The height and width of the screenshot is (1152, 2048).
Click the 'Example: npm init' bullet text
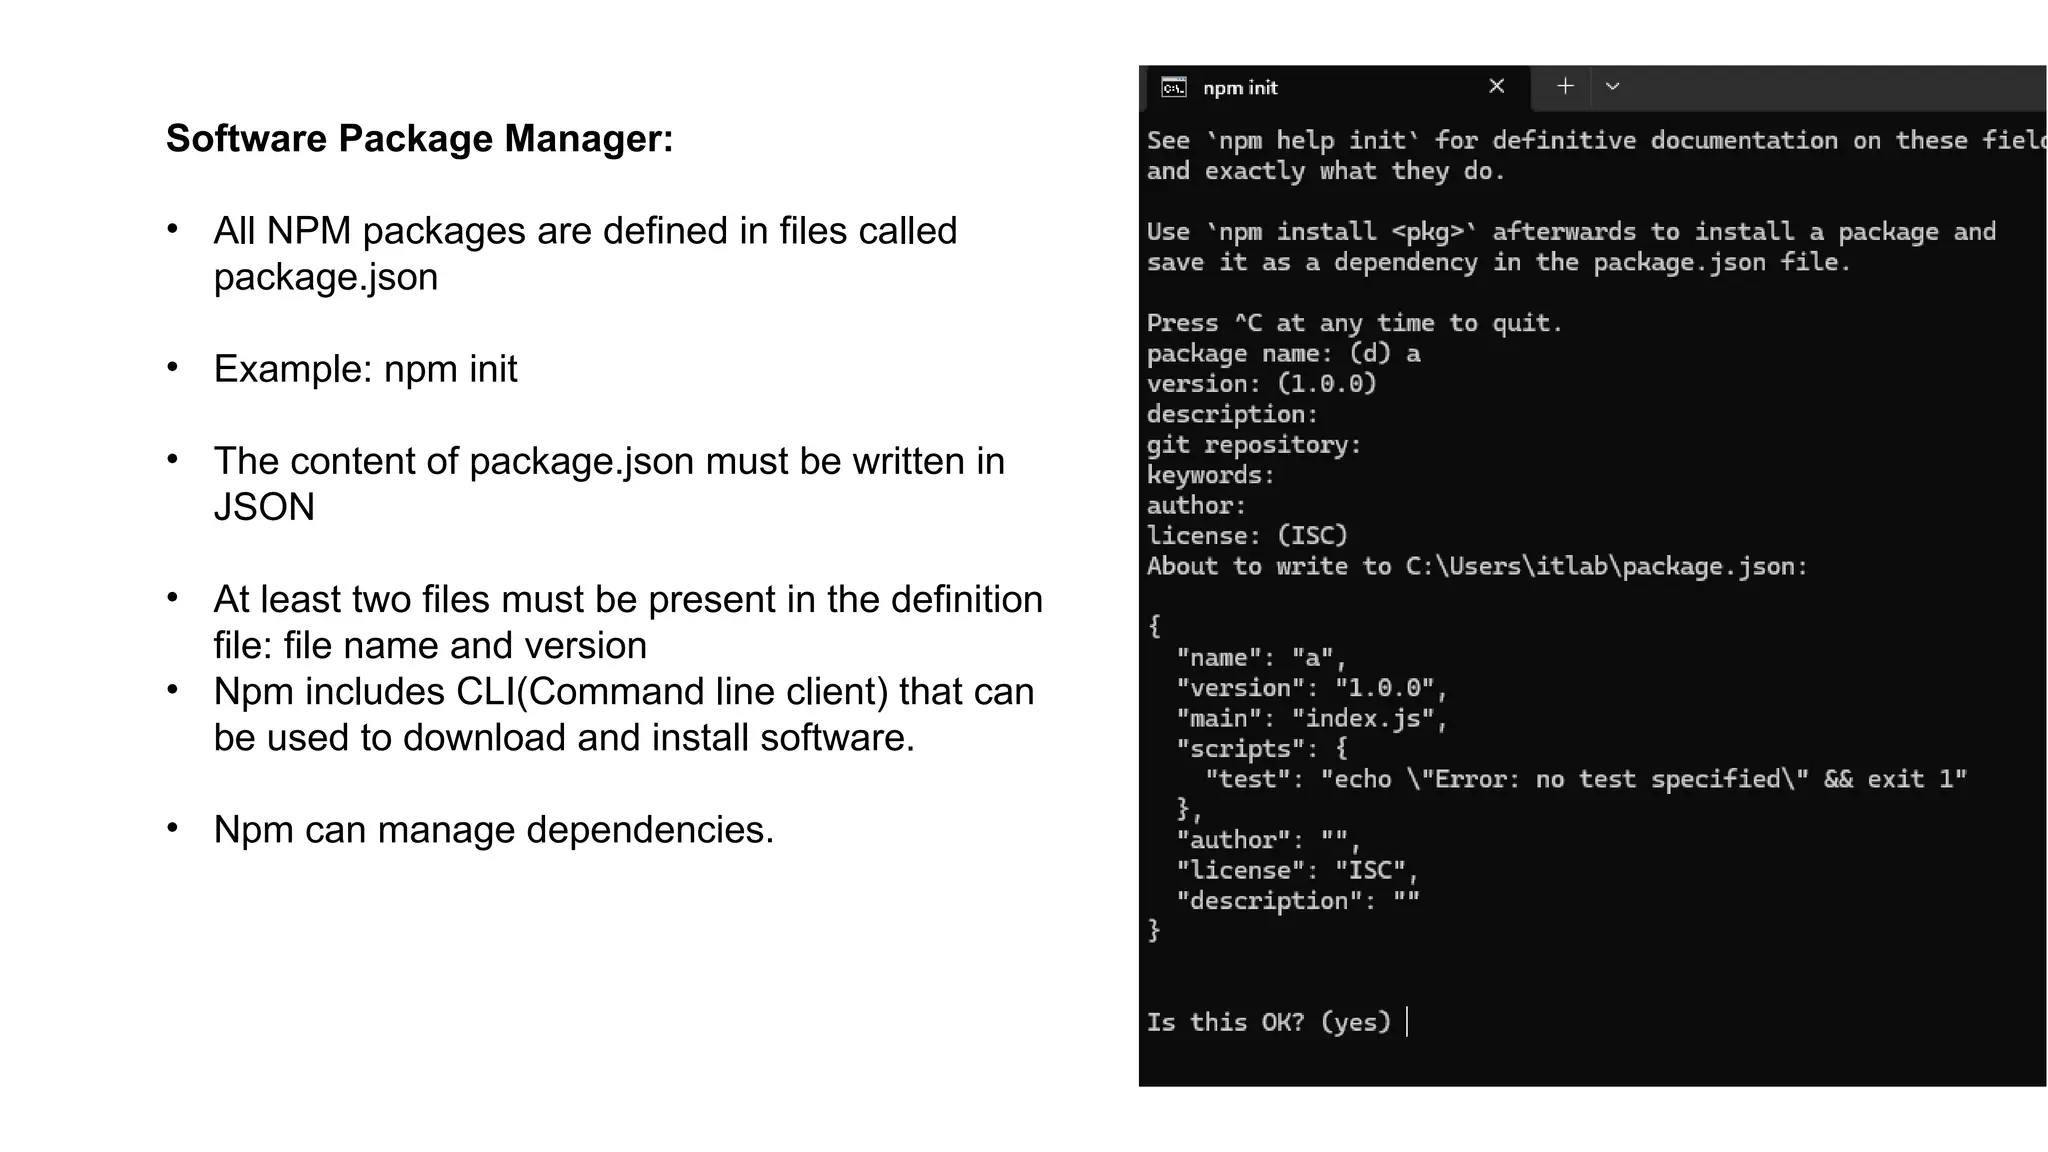365,369
